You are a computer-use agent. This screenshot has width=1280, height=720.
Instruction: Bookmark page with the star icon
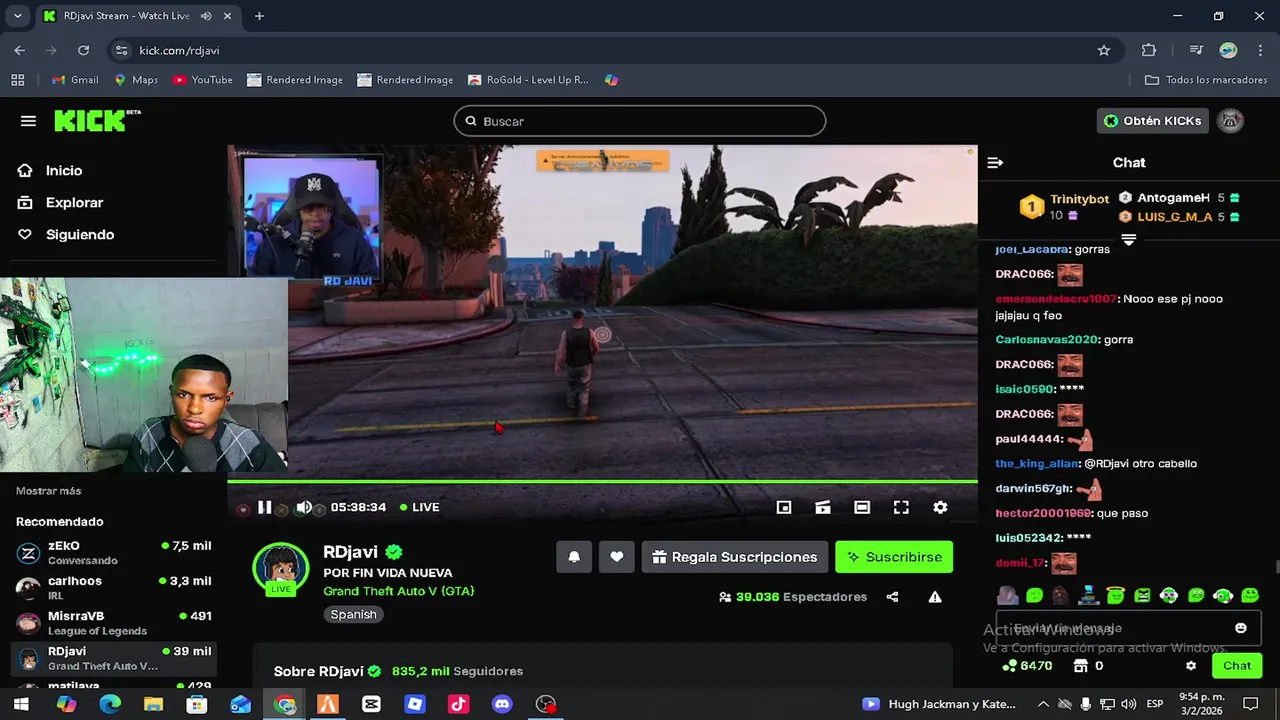coord(1104,50)
